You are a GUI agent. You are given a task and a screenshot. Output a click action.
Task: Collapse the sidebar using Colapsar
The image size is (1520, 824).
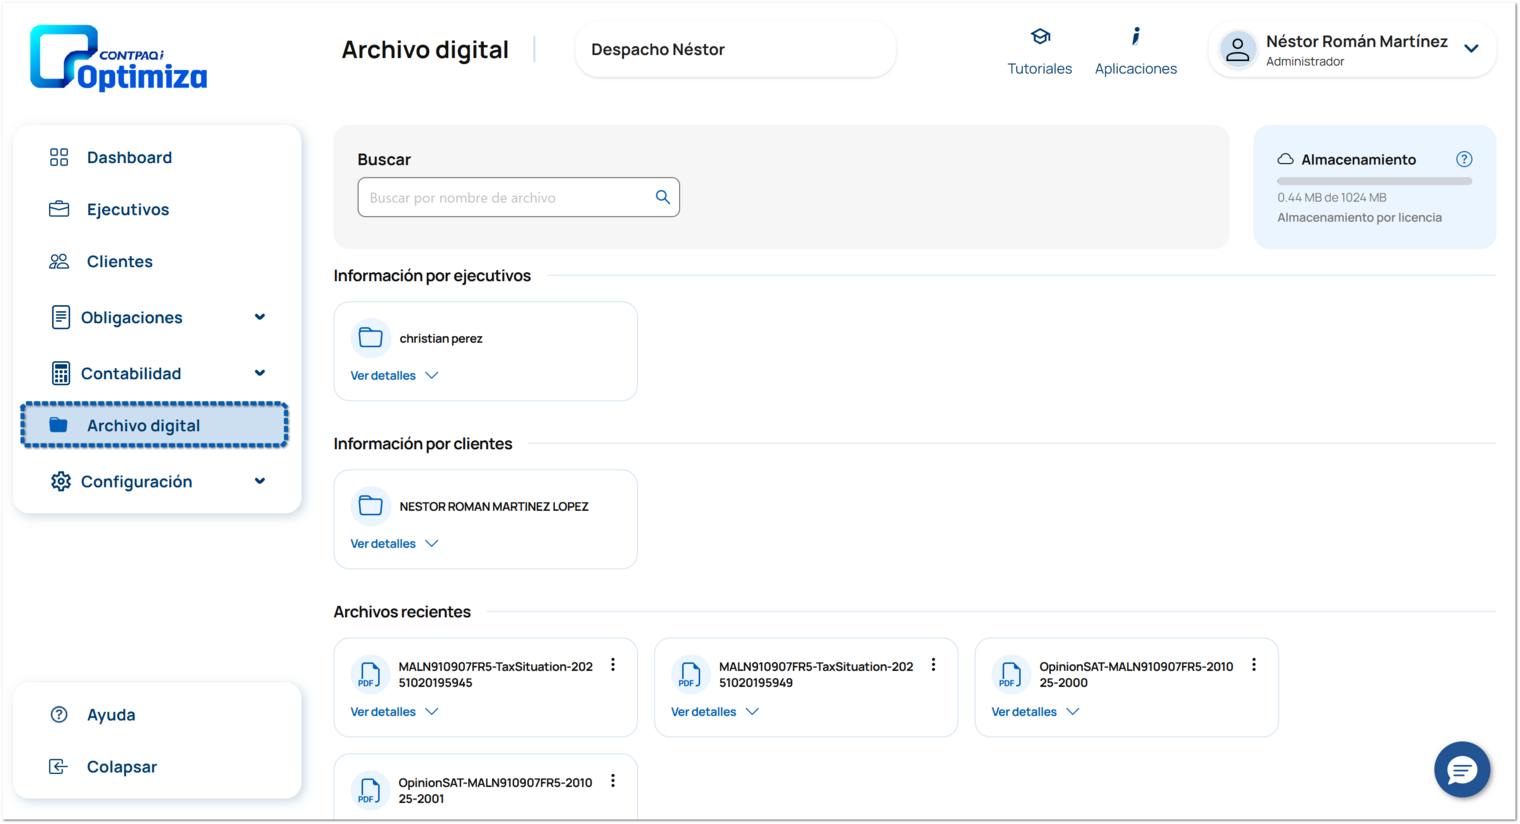pyautogui.click(x=121, y=766)
